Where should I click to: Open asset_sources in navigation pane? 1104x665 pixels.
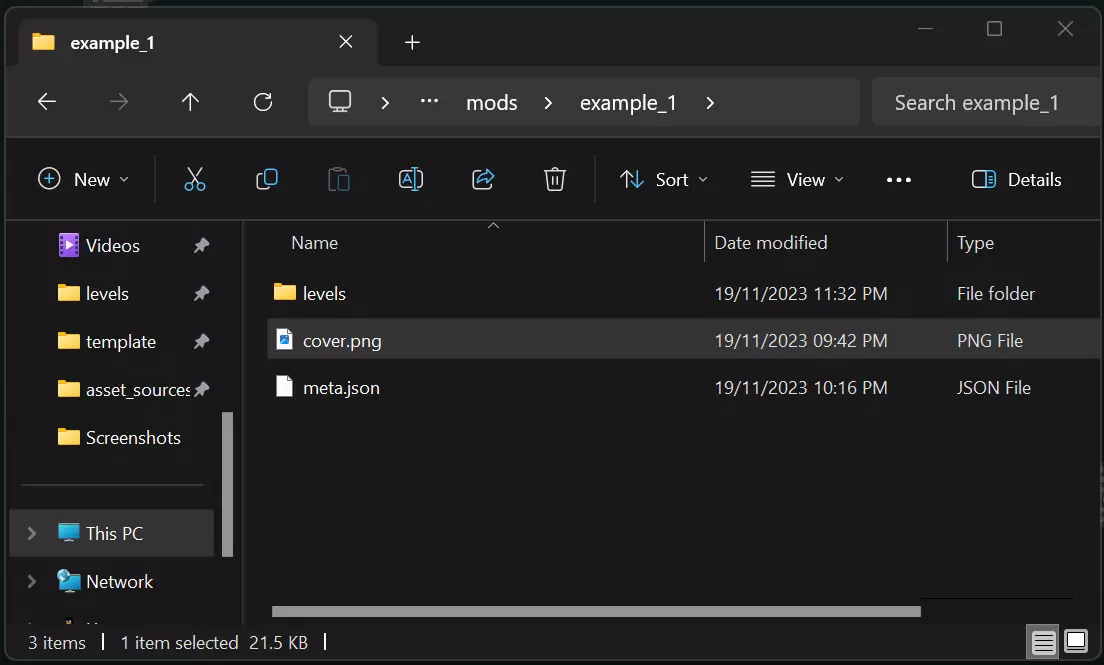pos(137,390)
